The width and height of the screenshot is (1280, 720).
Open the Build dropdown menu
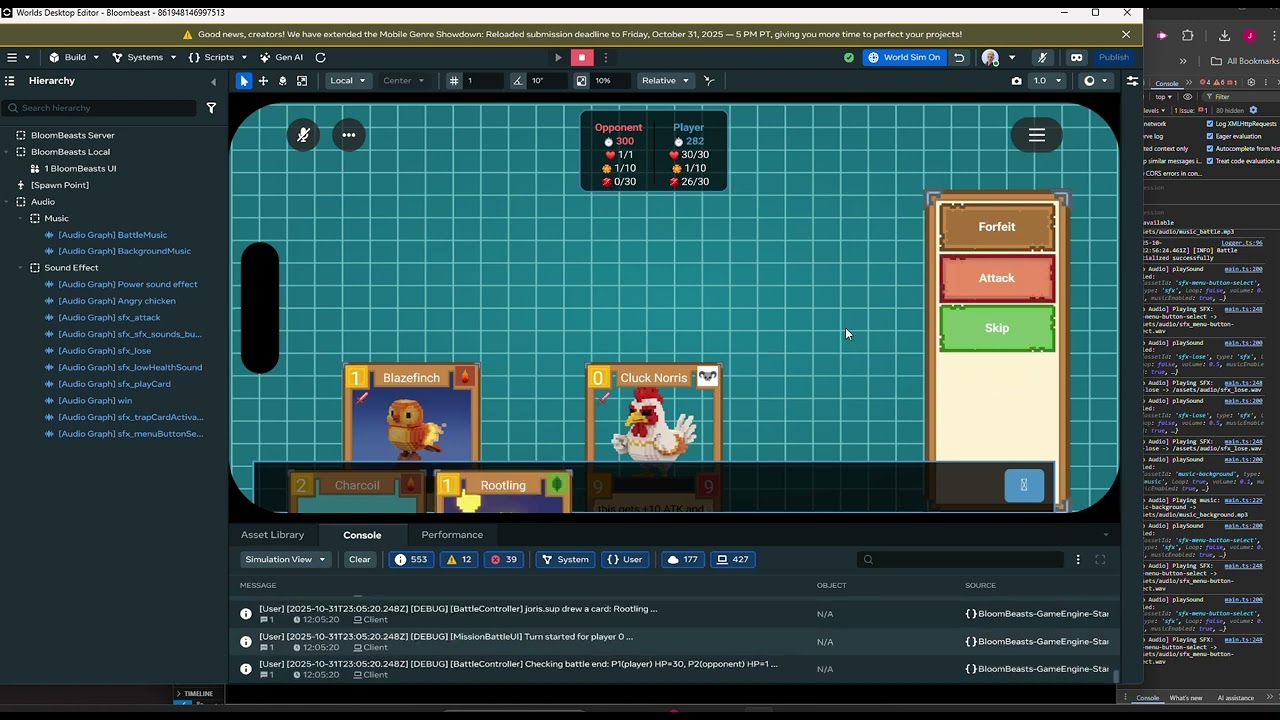[x=72, y=57]
